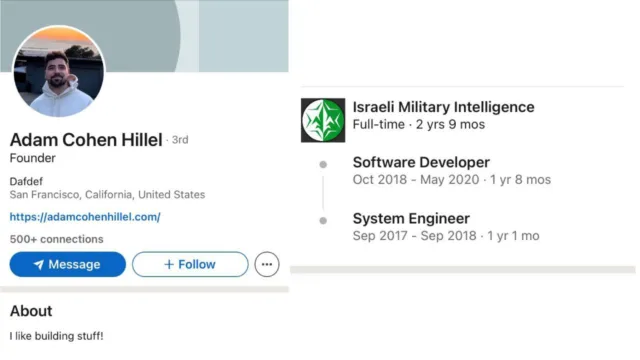Open the adamcohenhillel.com website link

[85, 217]
